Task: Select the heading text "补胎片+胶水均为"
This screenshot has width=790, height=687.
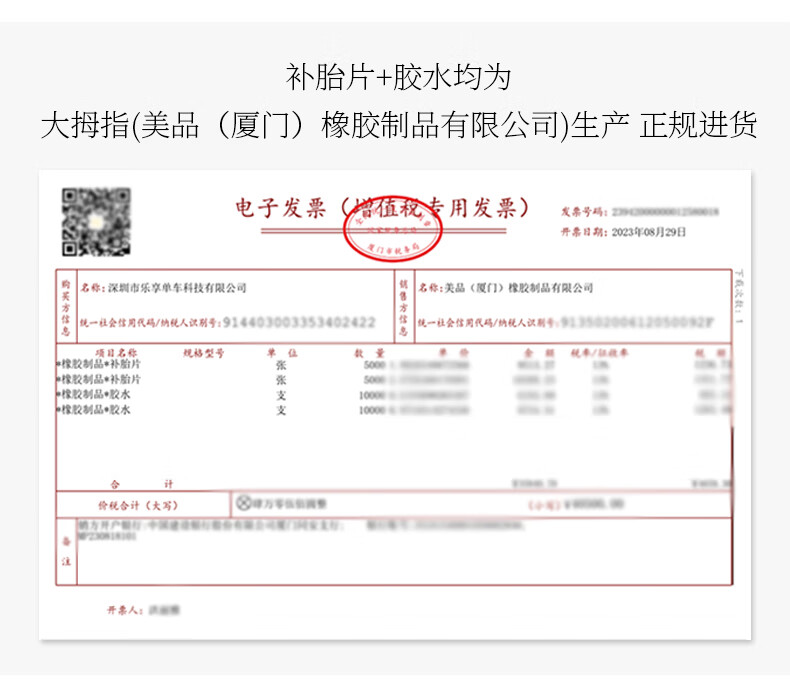Action: 399,77
